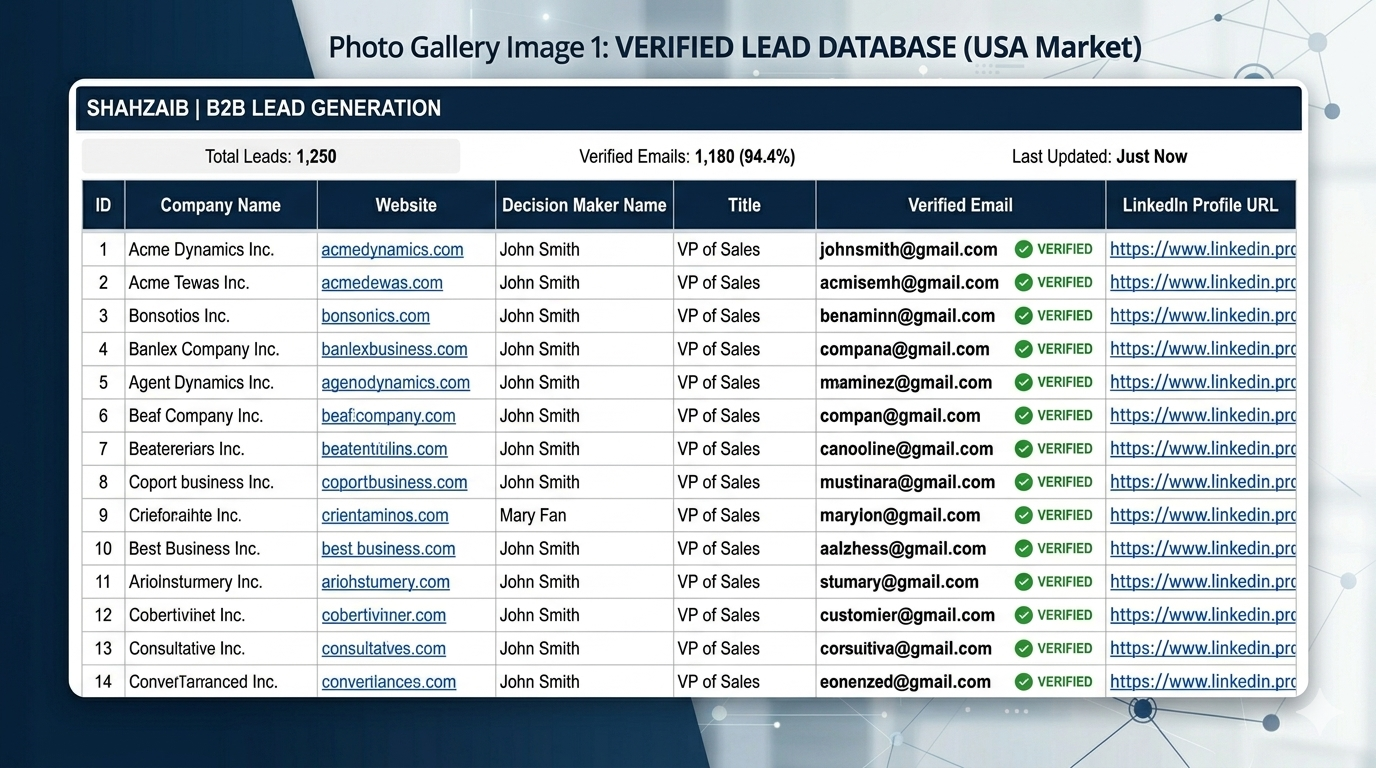Open the LinkedIn profile URL in row 1
The width and height of the screenshot is (1376, 768).
[x=1202, y=250]
